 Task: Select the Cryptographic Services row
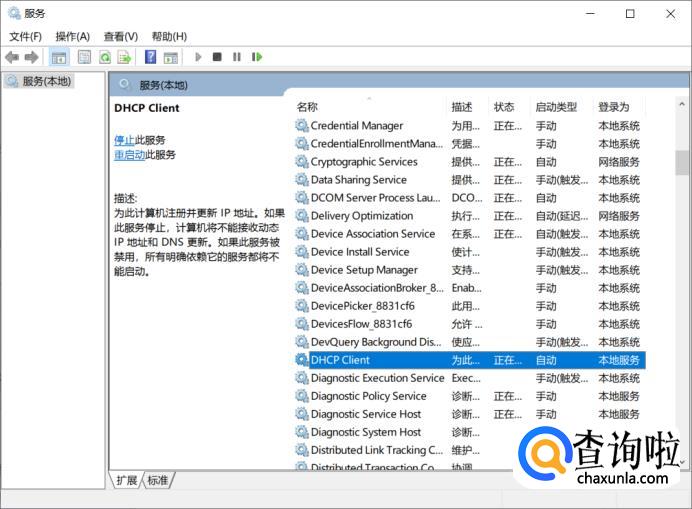tap(364, 162)
